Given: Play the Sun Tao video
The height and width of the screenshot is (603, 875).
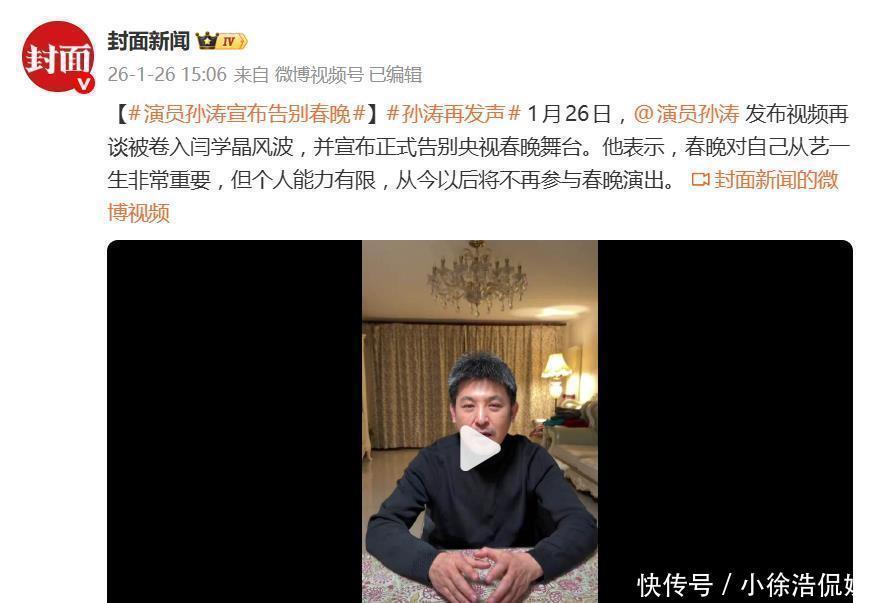Looking at the screenshot, I should (x=479, y=448).
